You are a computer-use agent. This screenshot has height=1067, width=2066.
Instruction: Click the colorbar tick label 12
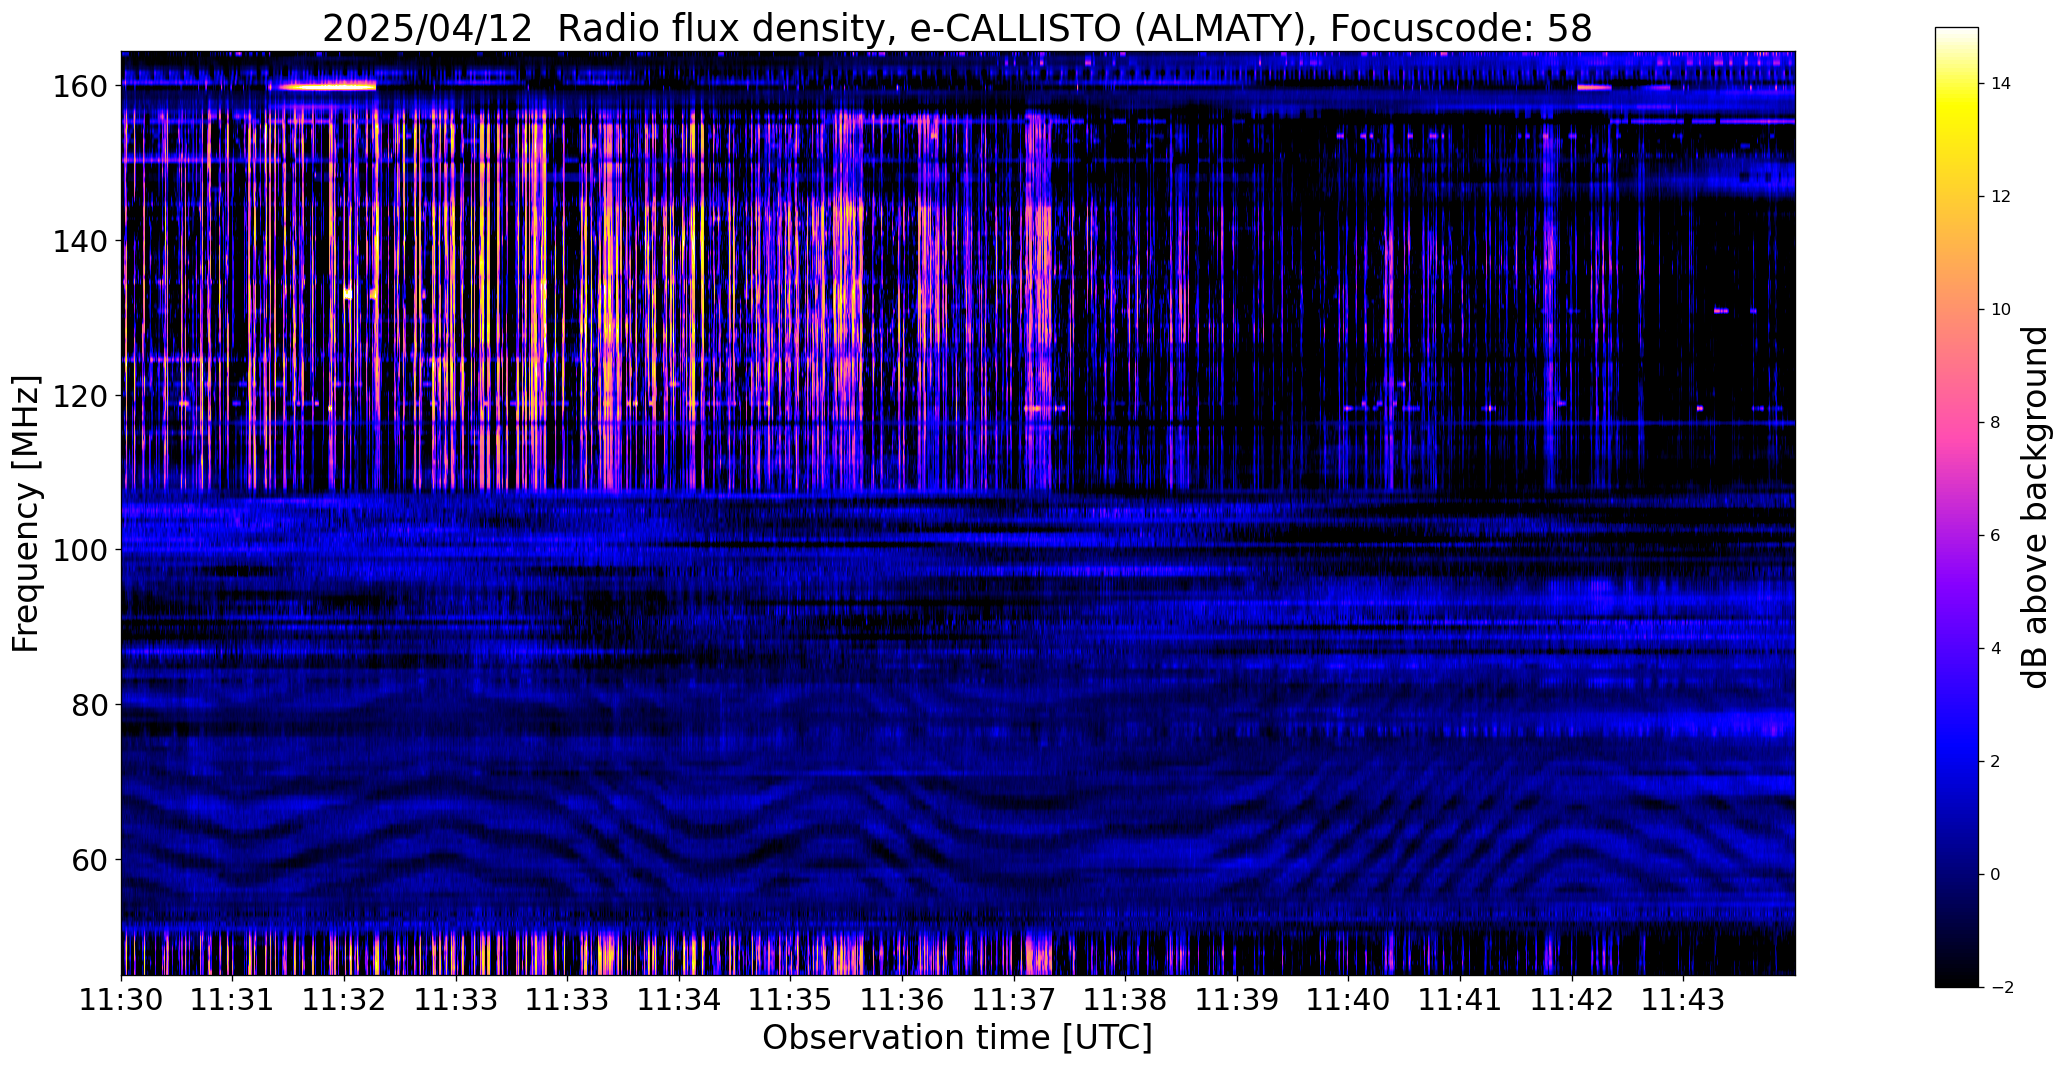click(2001, 197)
